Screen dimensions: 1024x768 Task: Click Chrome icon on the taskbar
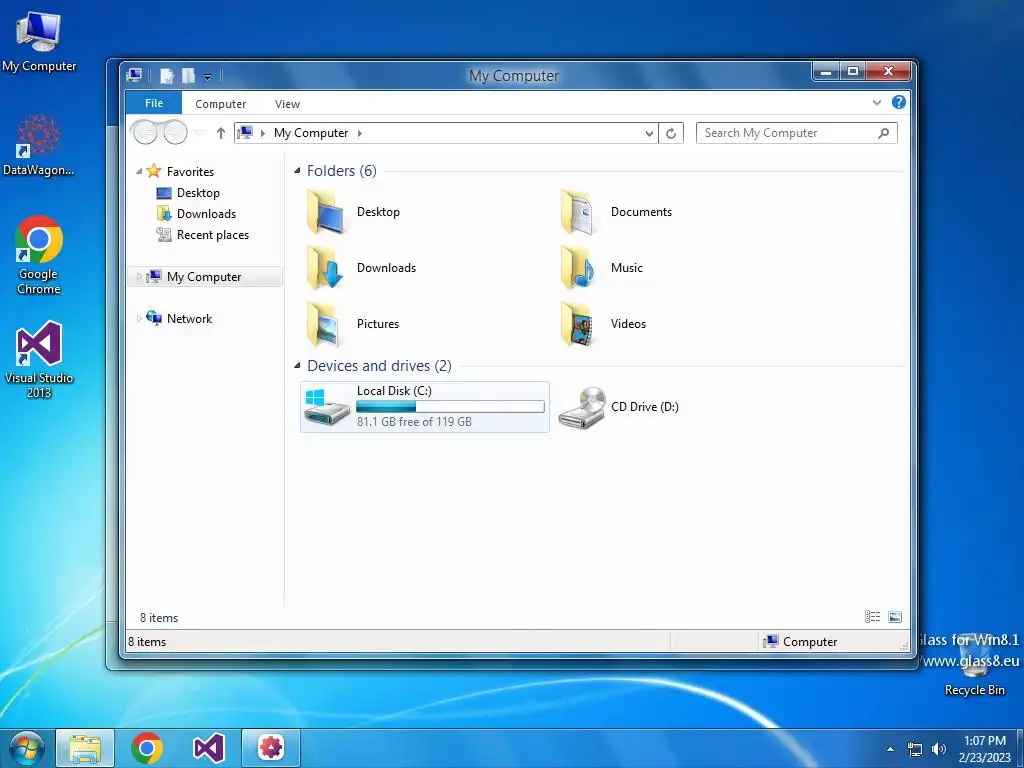pos(147,748)
